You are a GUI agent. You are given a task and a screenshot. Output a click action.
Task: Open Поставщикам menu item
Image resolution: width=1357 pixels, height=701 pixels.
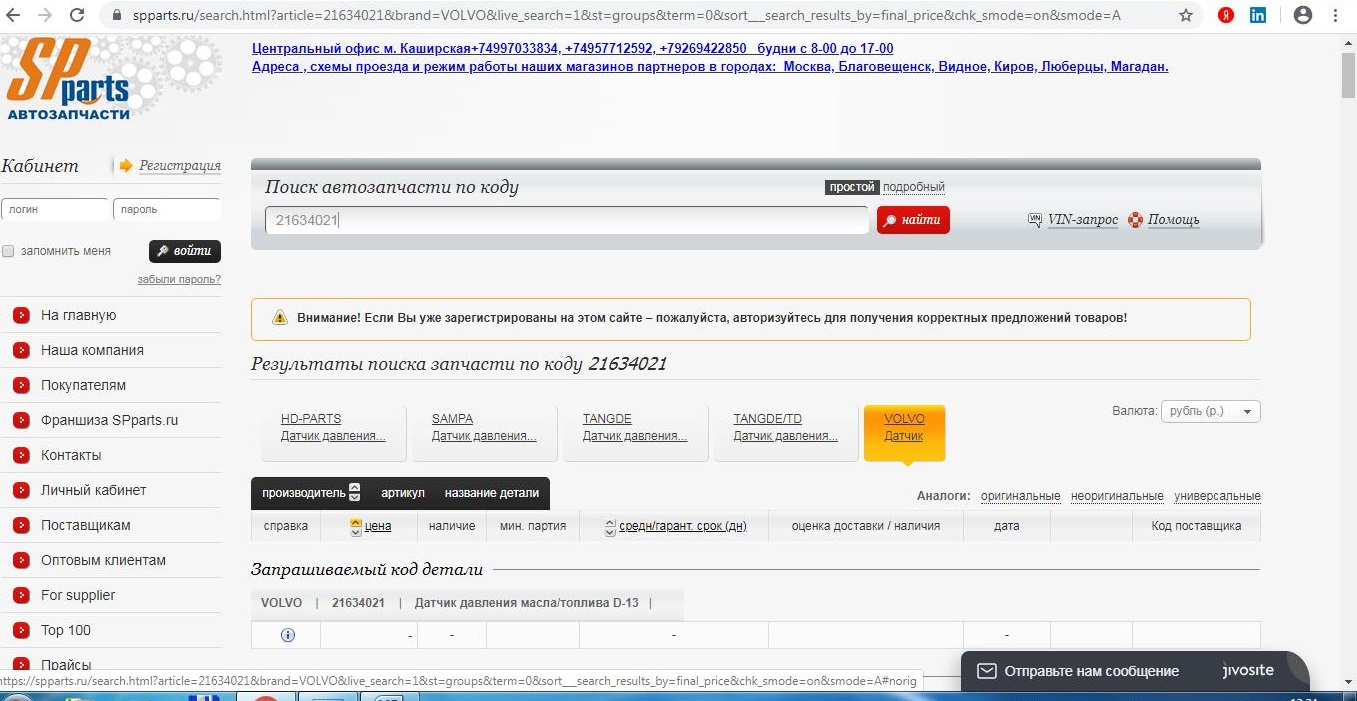(x=85, y=525)
